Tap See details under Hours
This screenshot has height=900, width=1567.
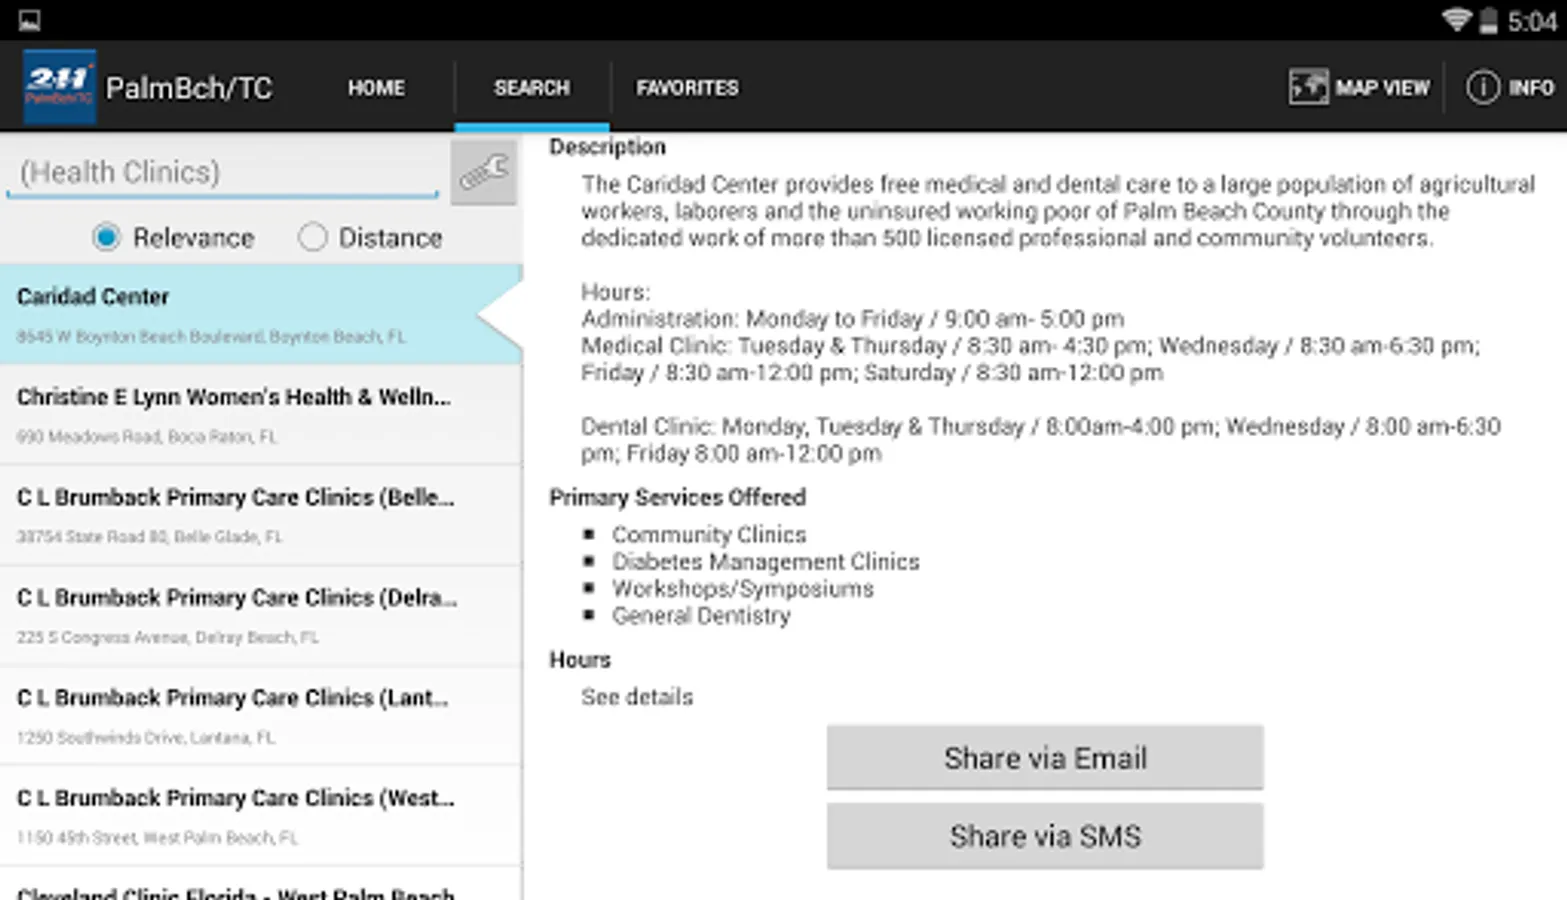637,697
